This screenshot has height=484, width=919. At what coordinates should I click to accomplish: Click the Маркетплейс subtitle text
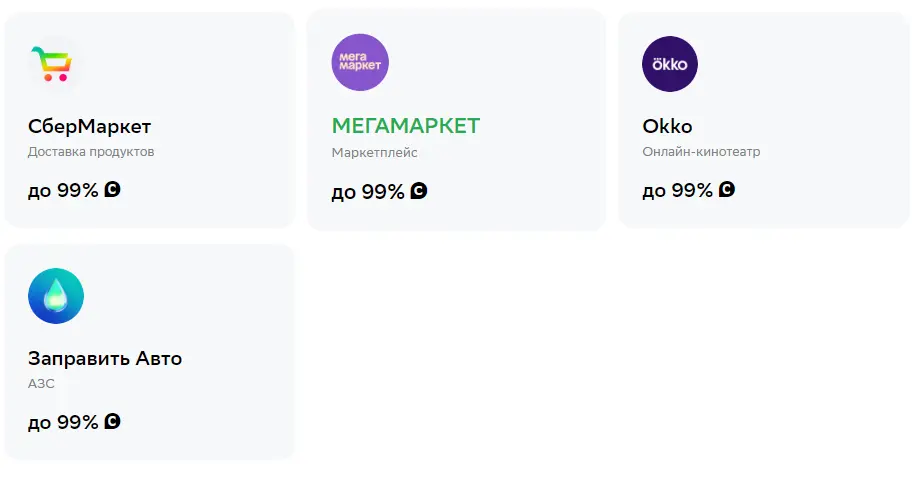coord(375,152)
